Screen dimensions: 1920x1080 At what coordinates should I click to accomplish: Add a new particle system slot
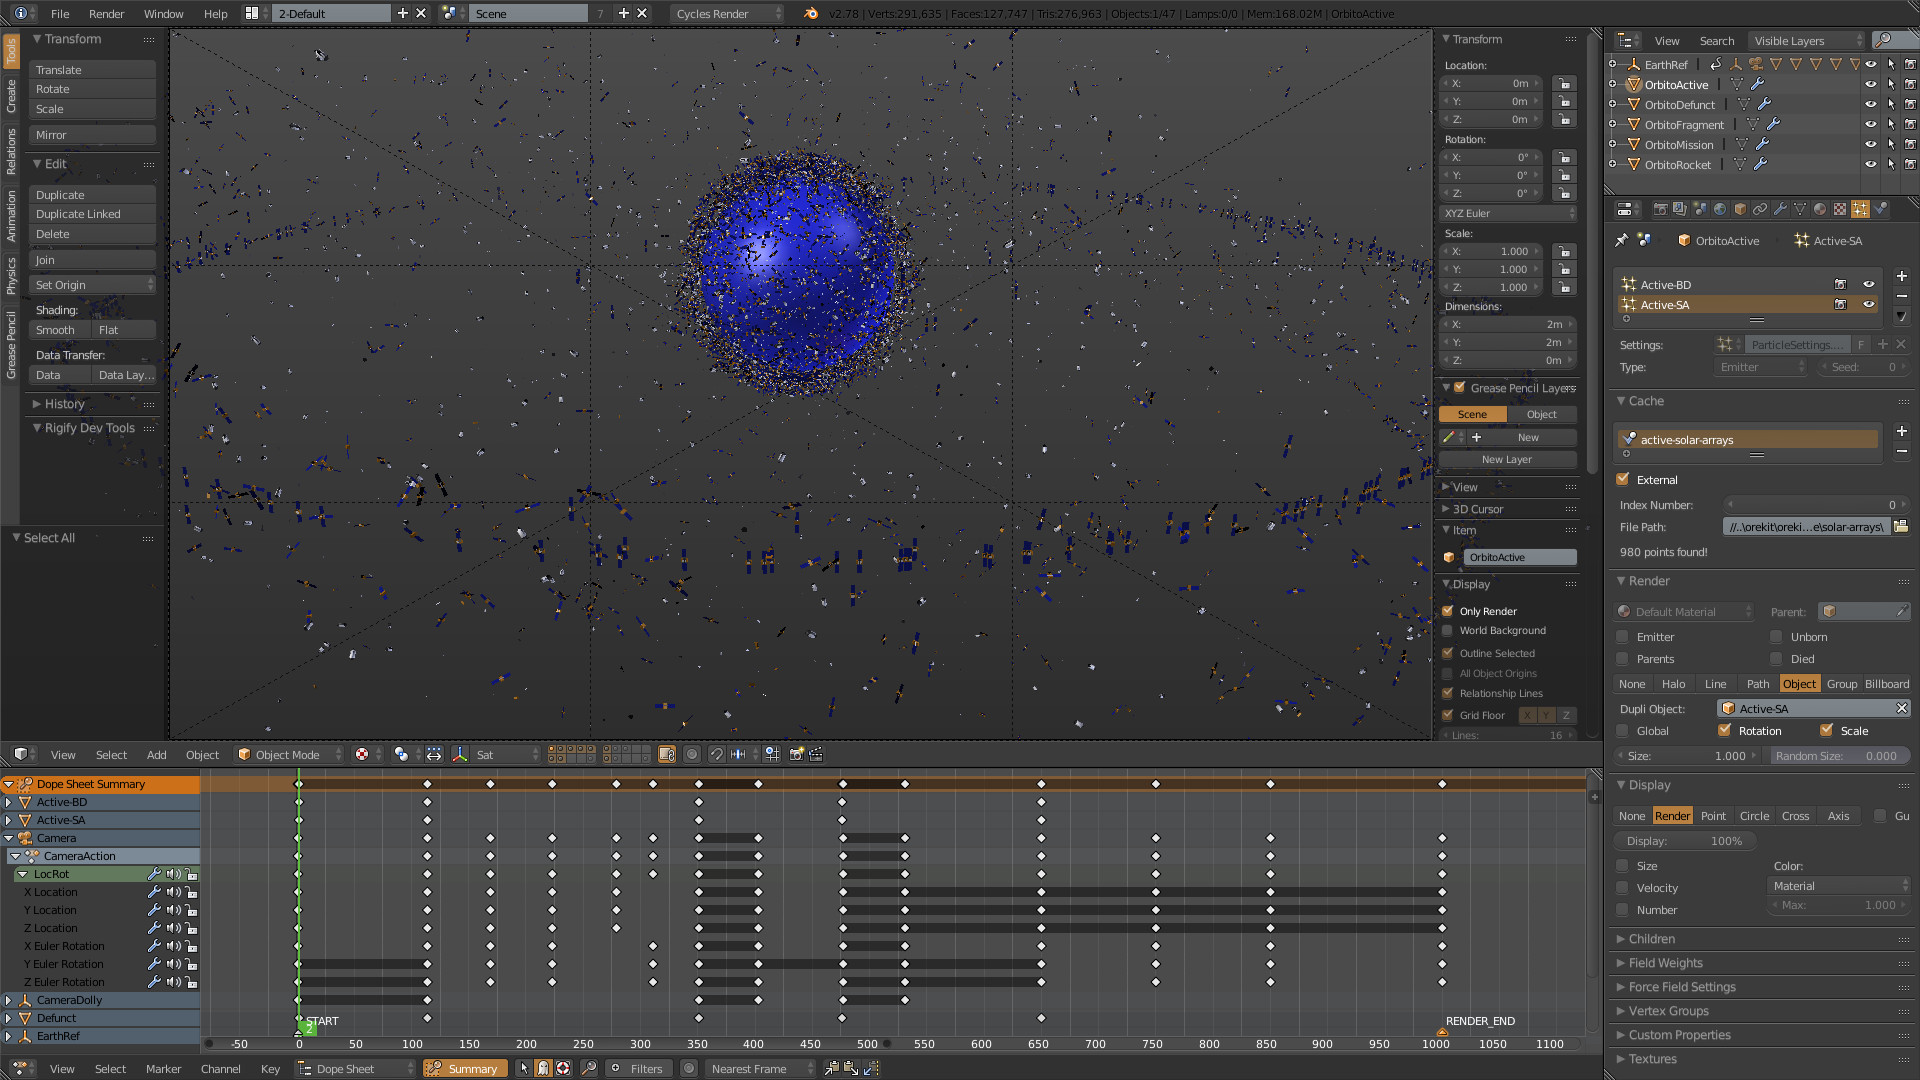coord(1901,277)
